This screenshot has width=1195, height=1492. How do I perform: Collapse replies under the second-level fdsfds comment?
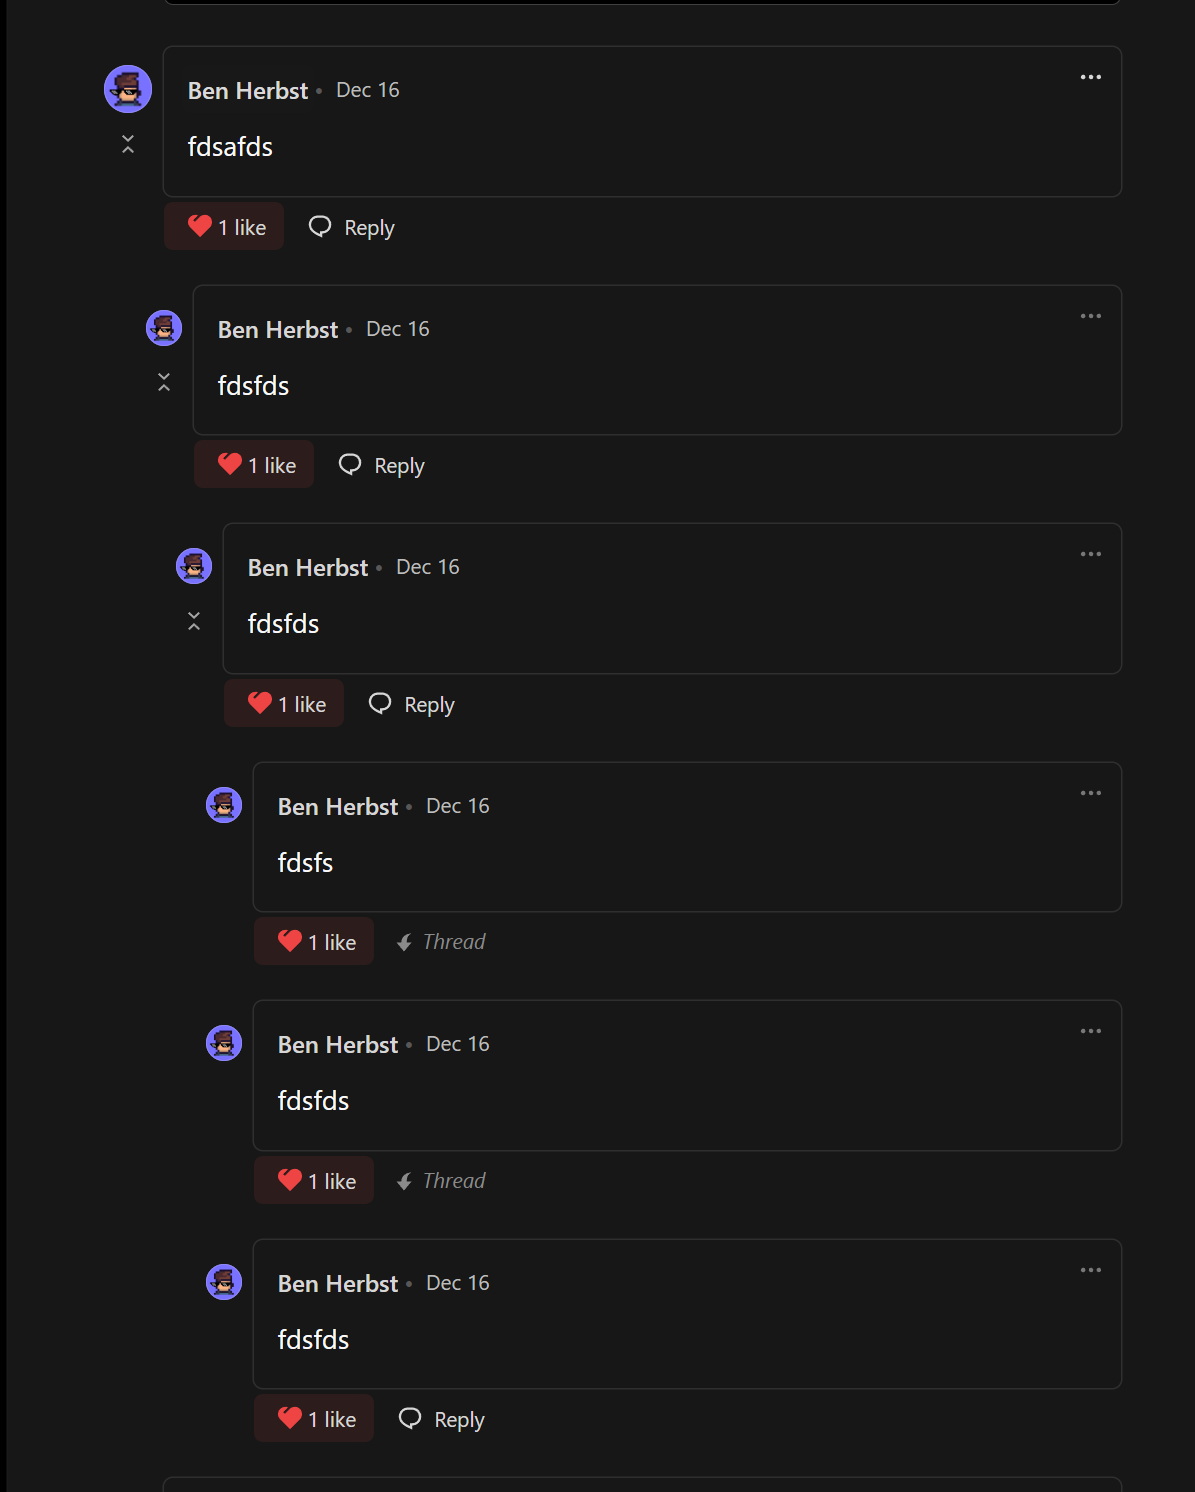pyautogui.click(x=164, y=382)
